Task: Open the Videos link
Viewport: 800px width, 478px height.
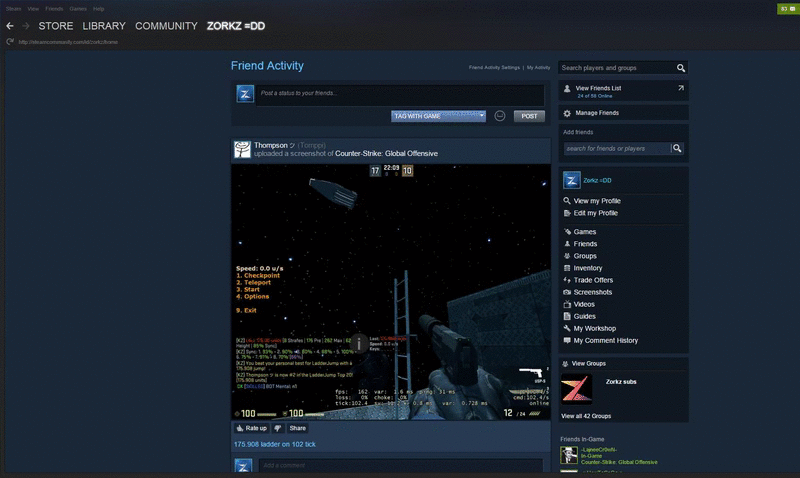Action: point(584,305)
